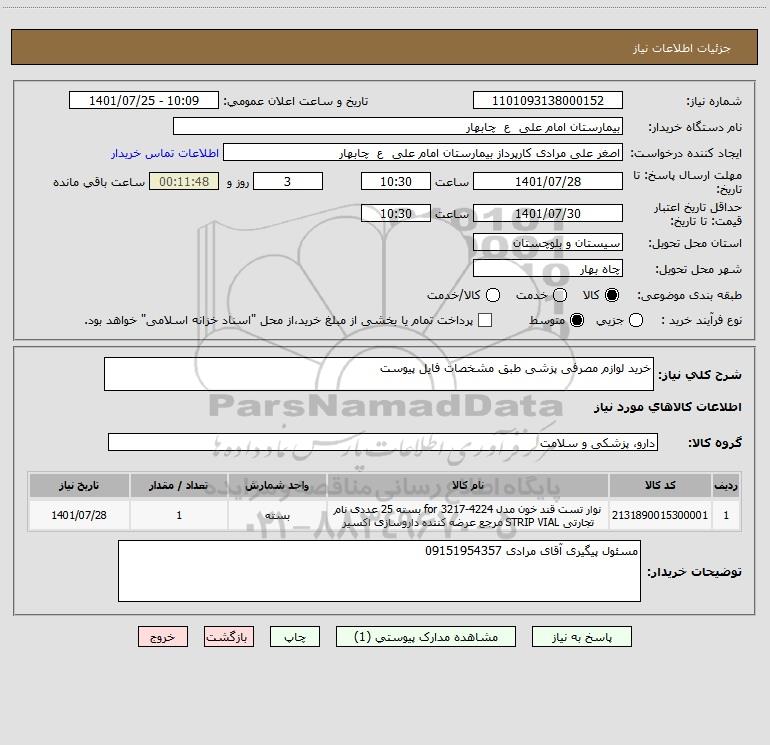This screenshot has height=745, width=770.
Task: Click the واحد شمارش column header
Action: click(277, 485)
